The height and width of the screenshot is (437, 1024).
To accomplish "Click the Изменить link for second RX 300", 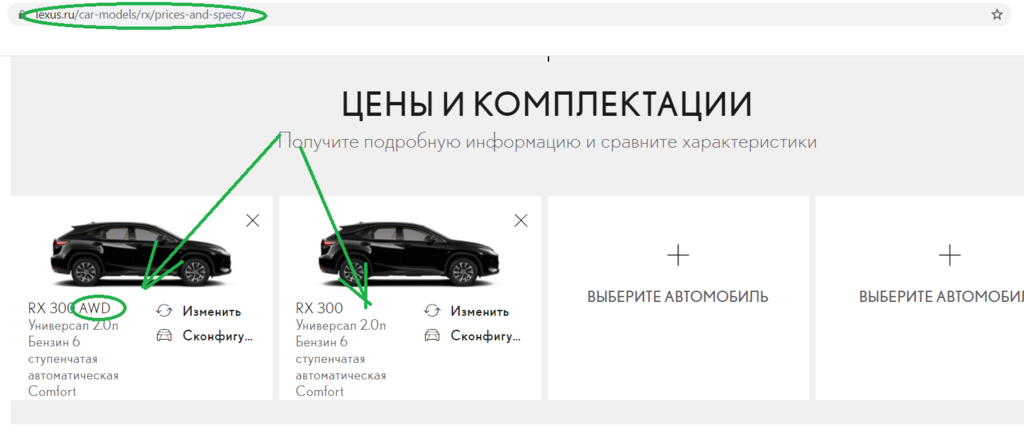I will point(479,312).
